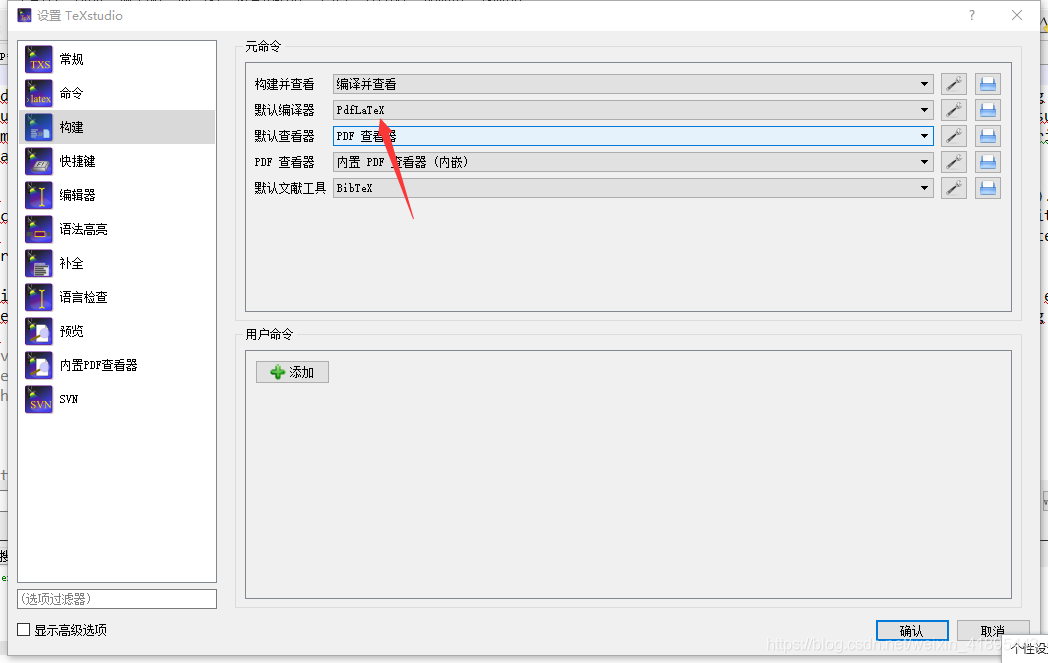
Task: Select 内置PDF查看器 label in category list
Action: (x=98, y=366)
